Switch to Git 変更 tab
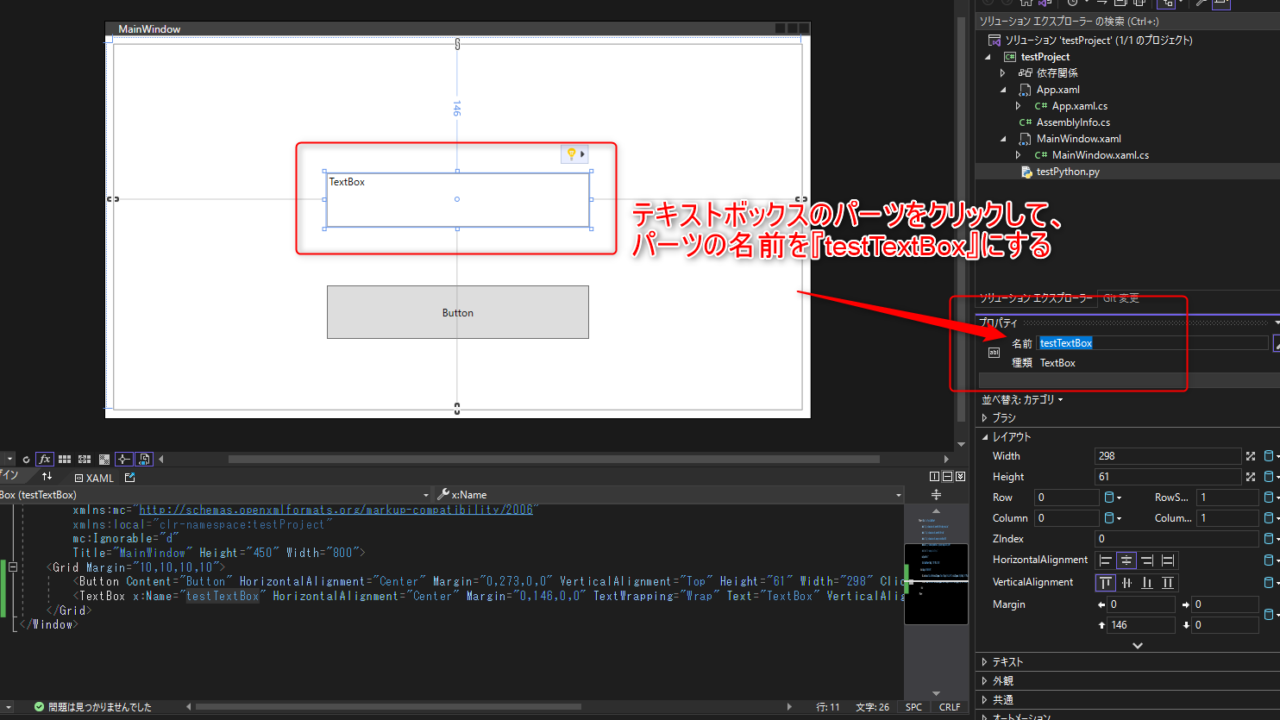This screenshot has height=720, width=1280. coord(1120,298)
